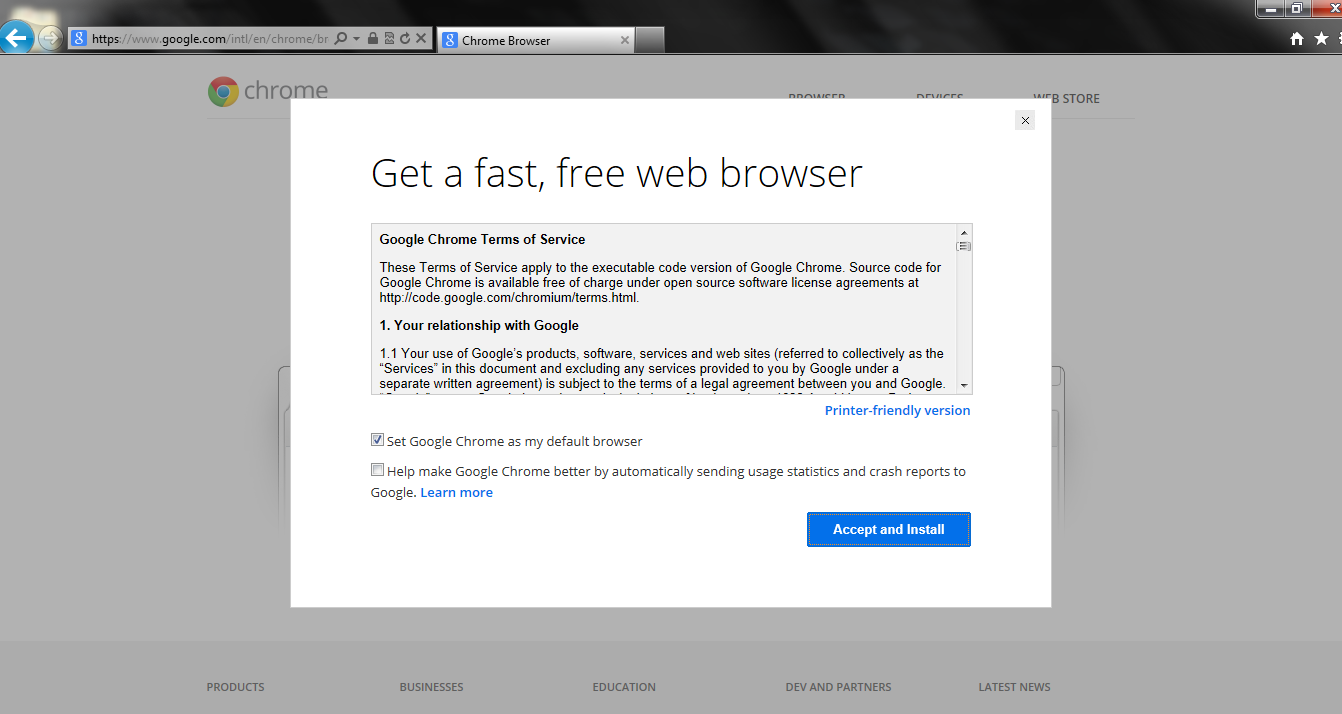Viewport: 1342px width, 714px height.
Task: Click the Accept and Install button
Action: pos(889,530)
